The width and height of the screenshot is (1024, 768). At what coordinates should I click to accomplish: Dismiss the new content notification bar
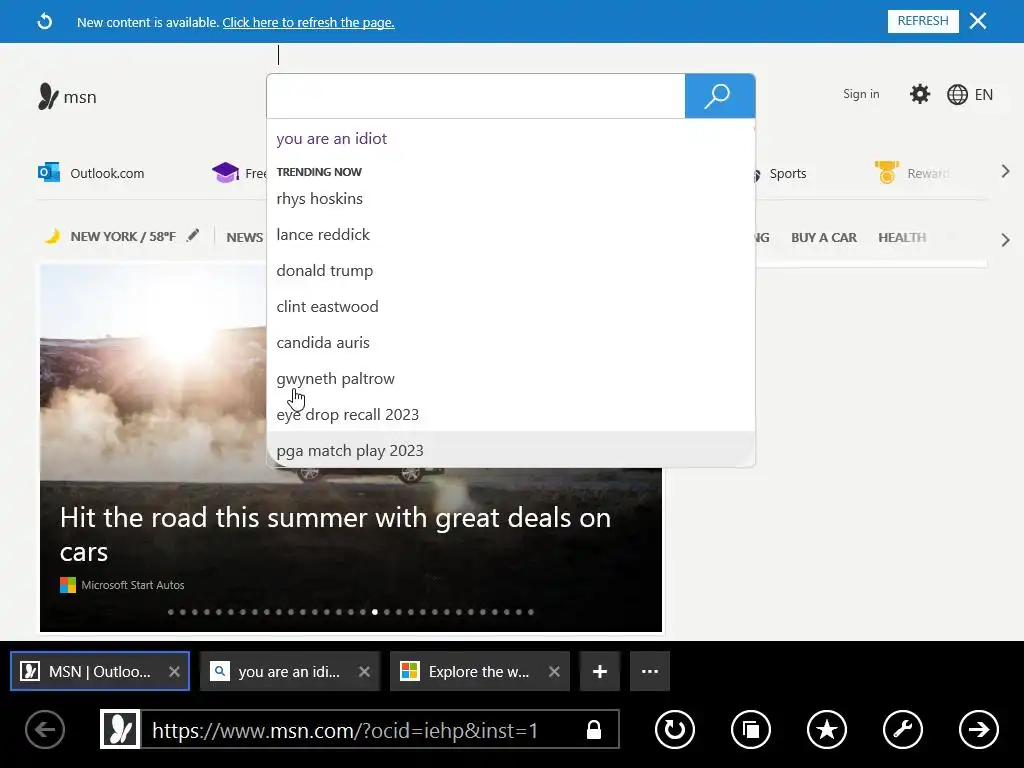coord(978,21)
